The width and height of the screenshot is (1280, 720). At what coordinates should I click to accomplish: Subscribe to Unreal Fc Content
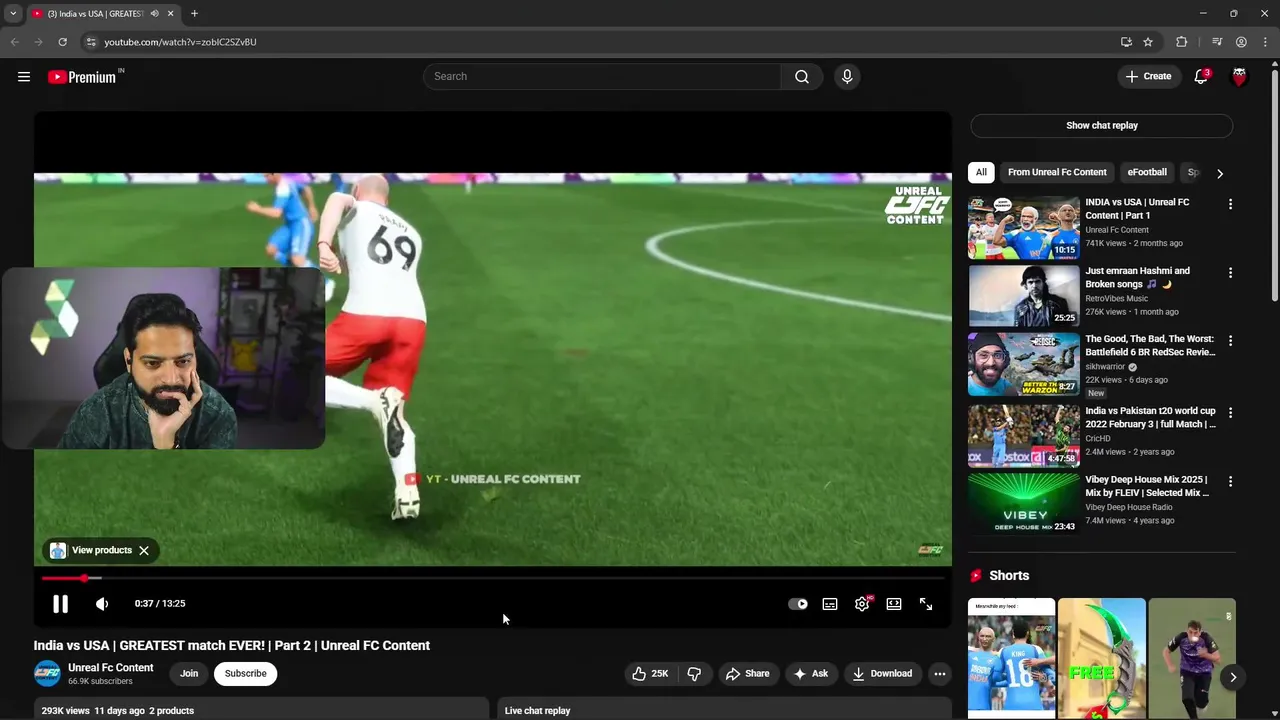point(245,674)
